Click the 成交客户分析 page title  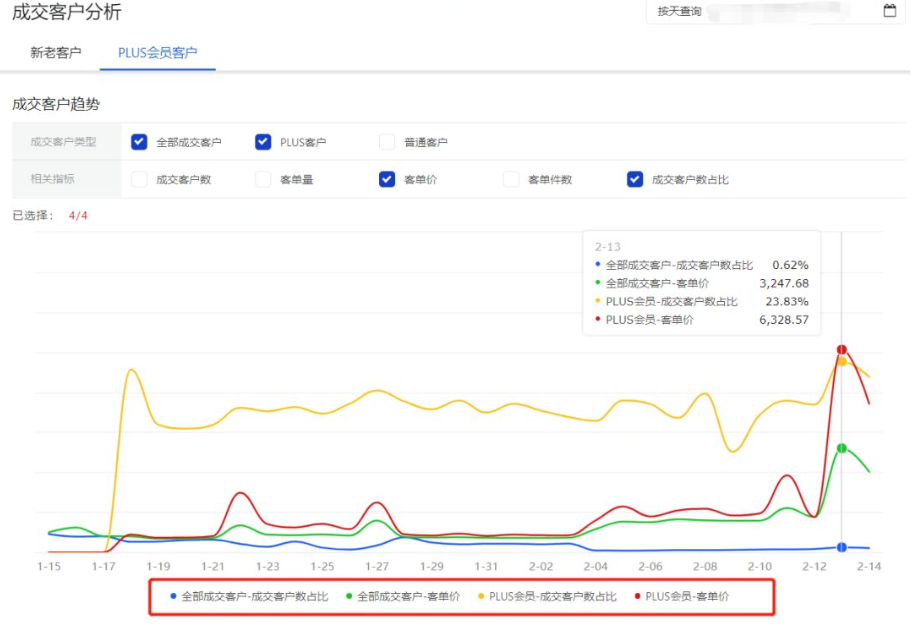tap(66, 11)
